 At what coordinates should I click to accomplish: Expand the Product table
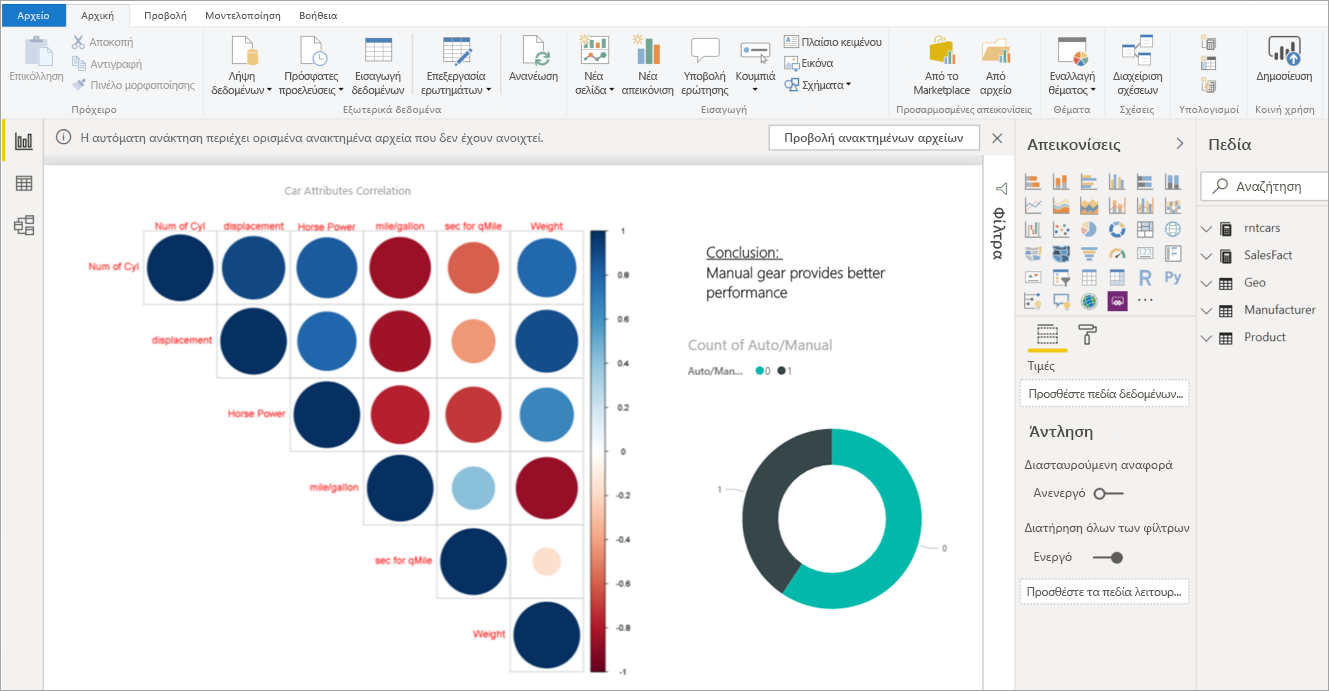click(1206, 337)
